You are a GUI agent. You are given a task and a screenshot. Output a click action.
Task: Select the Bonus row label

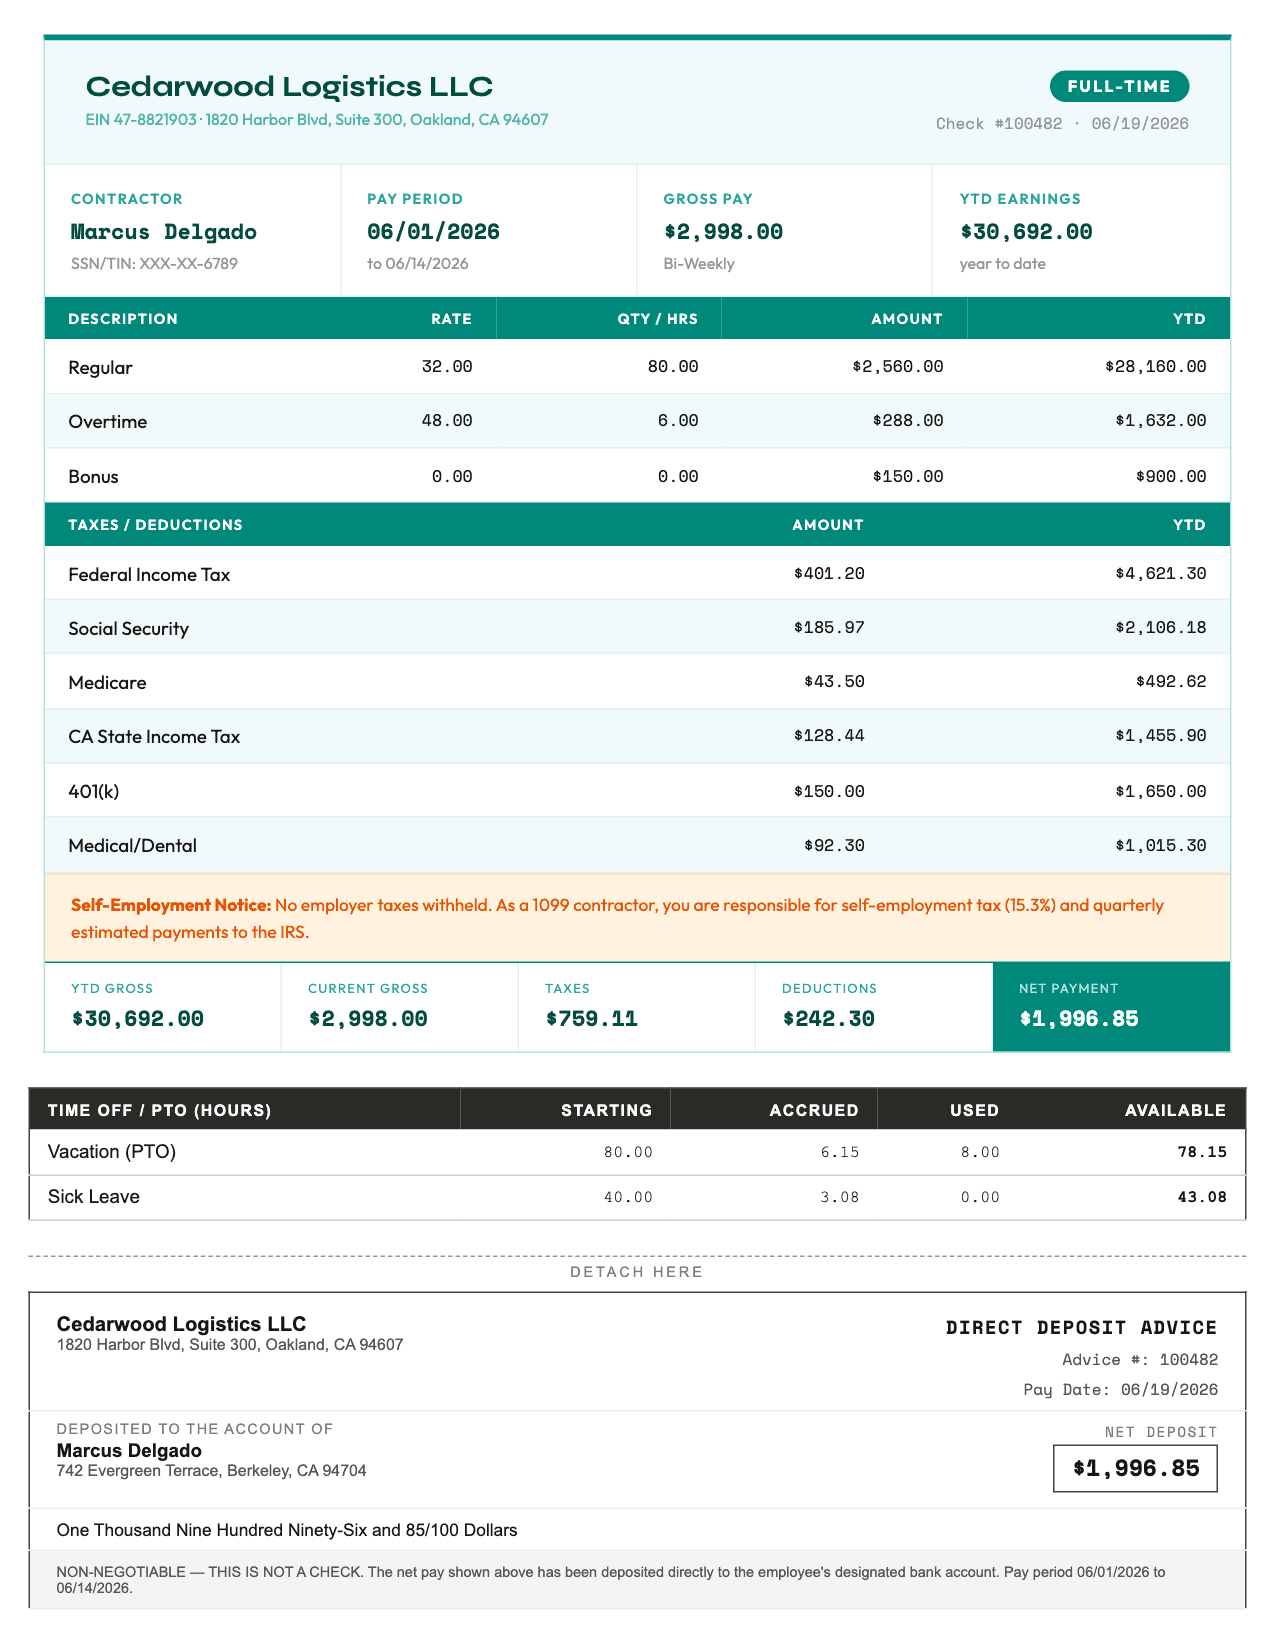93,477
